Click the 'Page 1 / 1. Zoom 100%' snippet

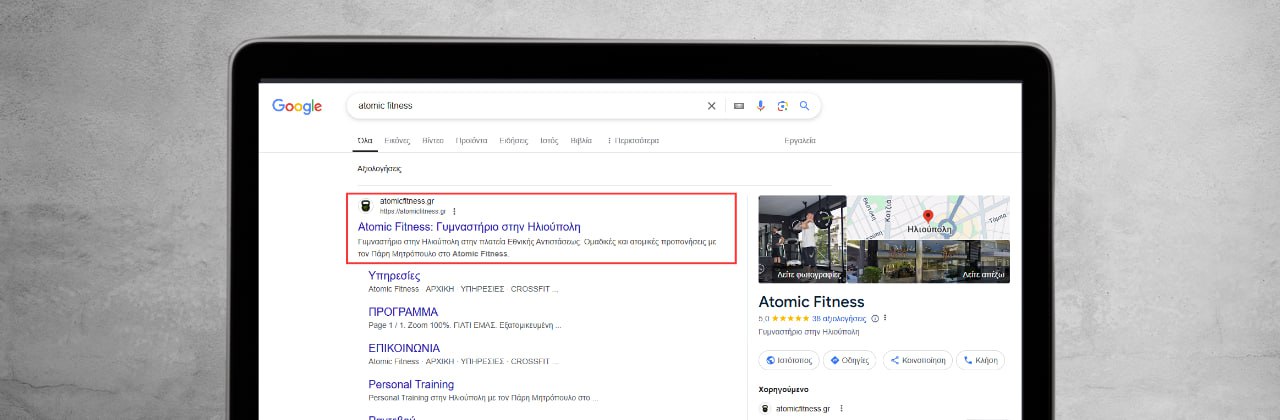465,325
